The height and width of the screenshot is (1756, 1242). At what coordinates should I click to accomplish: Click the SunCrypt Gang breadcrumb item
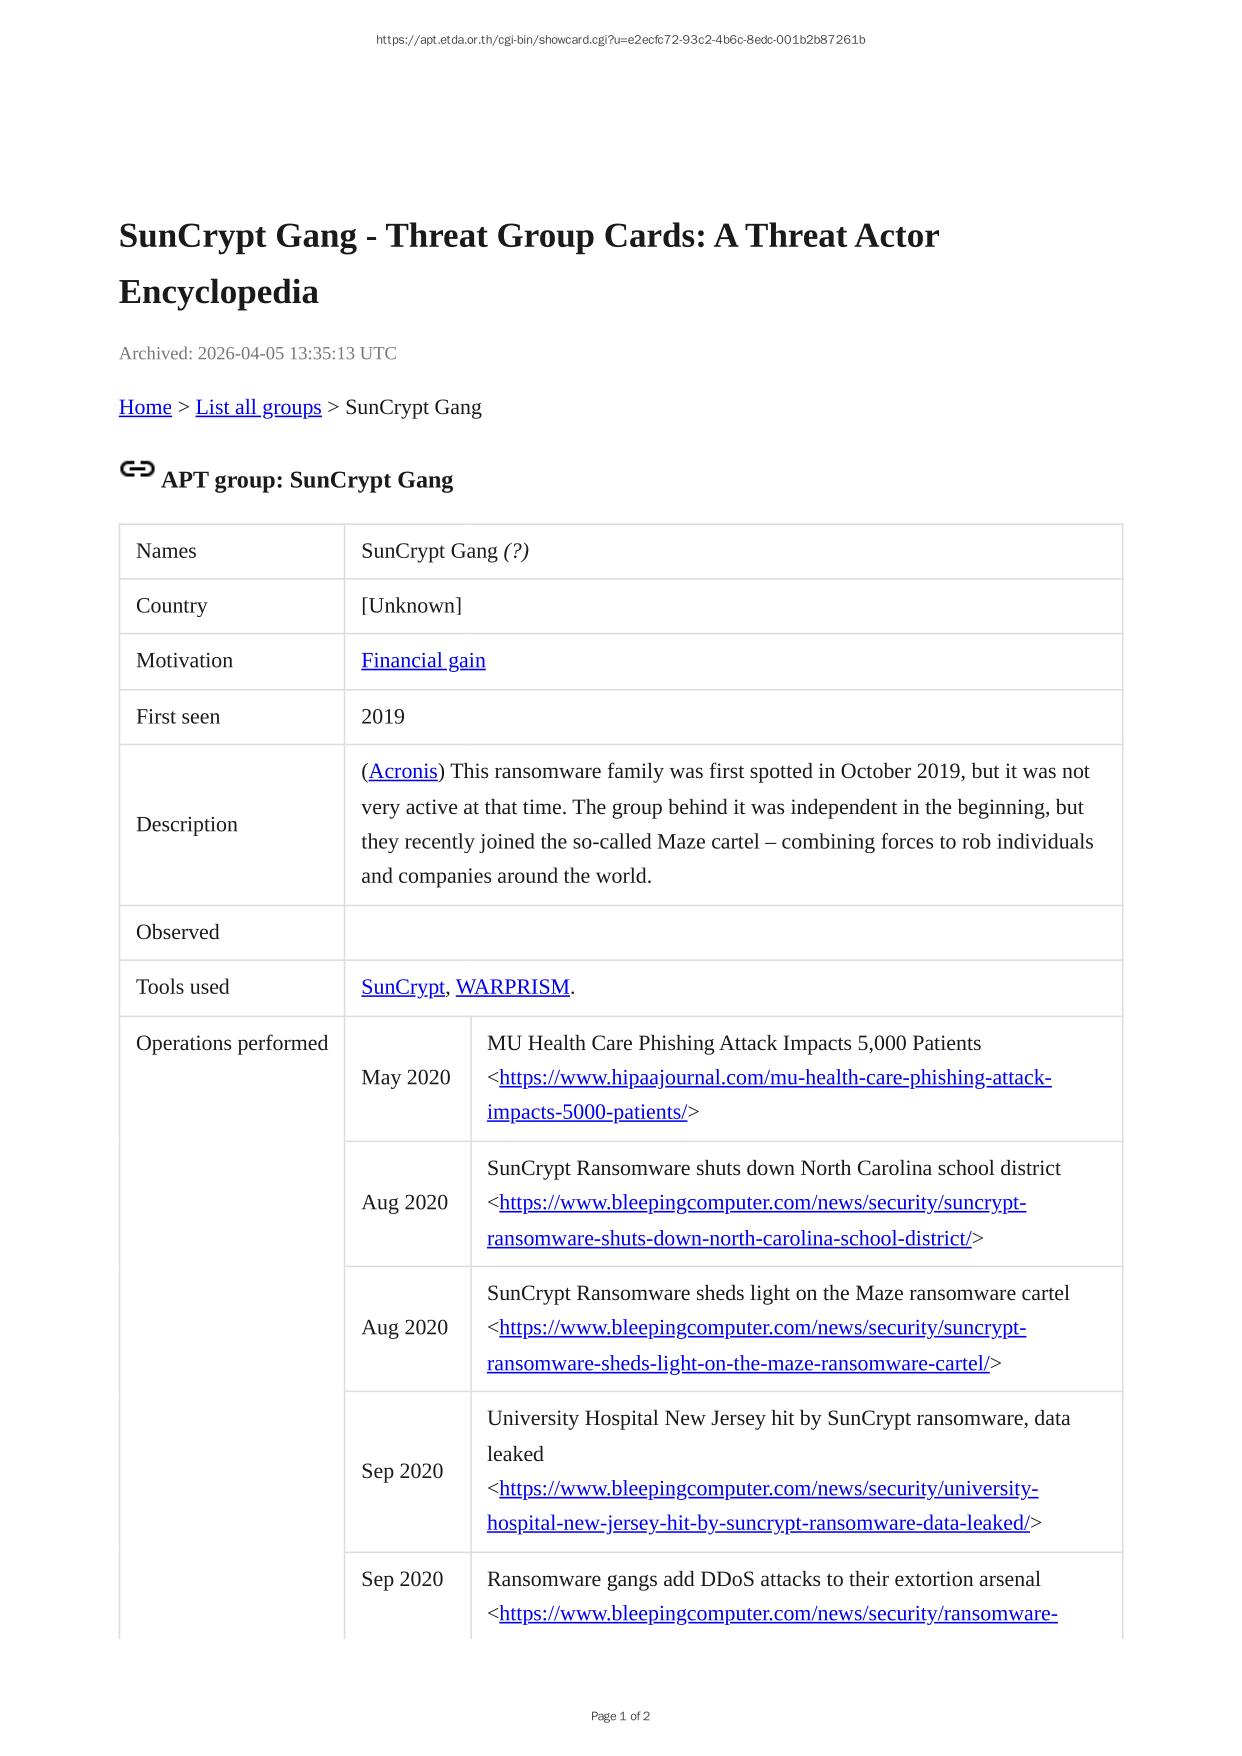[413, 407]
